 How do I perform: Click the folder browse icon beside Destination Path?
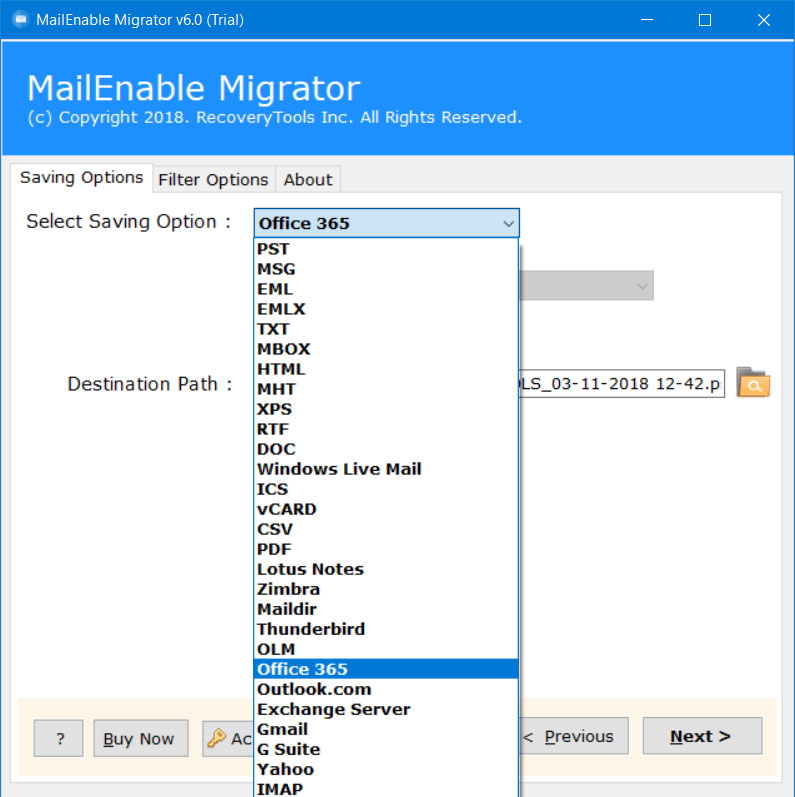coord(753,383)
